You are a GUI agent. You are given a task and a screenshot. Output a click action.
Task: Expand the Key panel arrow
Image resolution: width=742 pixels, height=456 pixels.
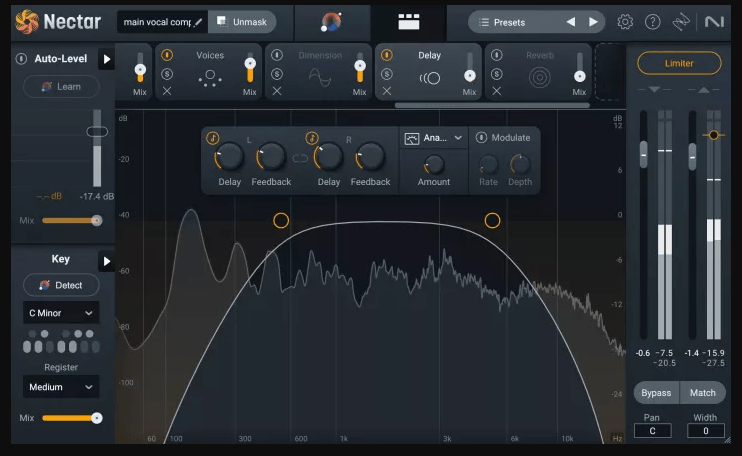[x=106, y=261]
